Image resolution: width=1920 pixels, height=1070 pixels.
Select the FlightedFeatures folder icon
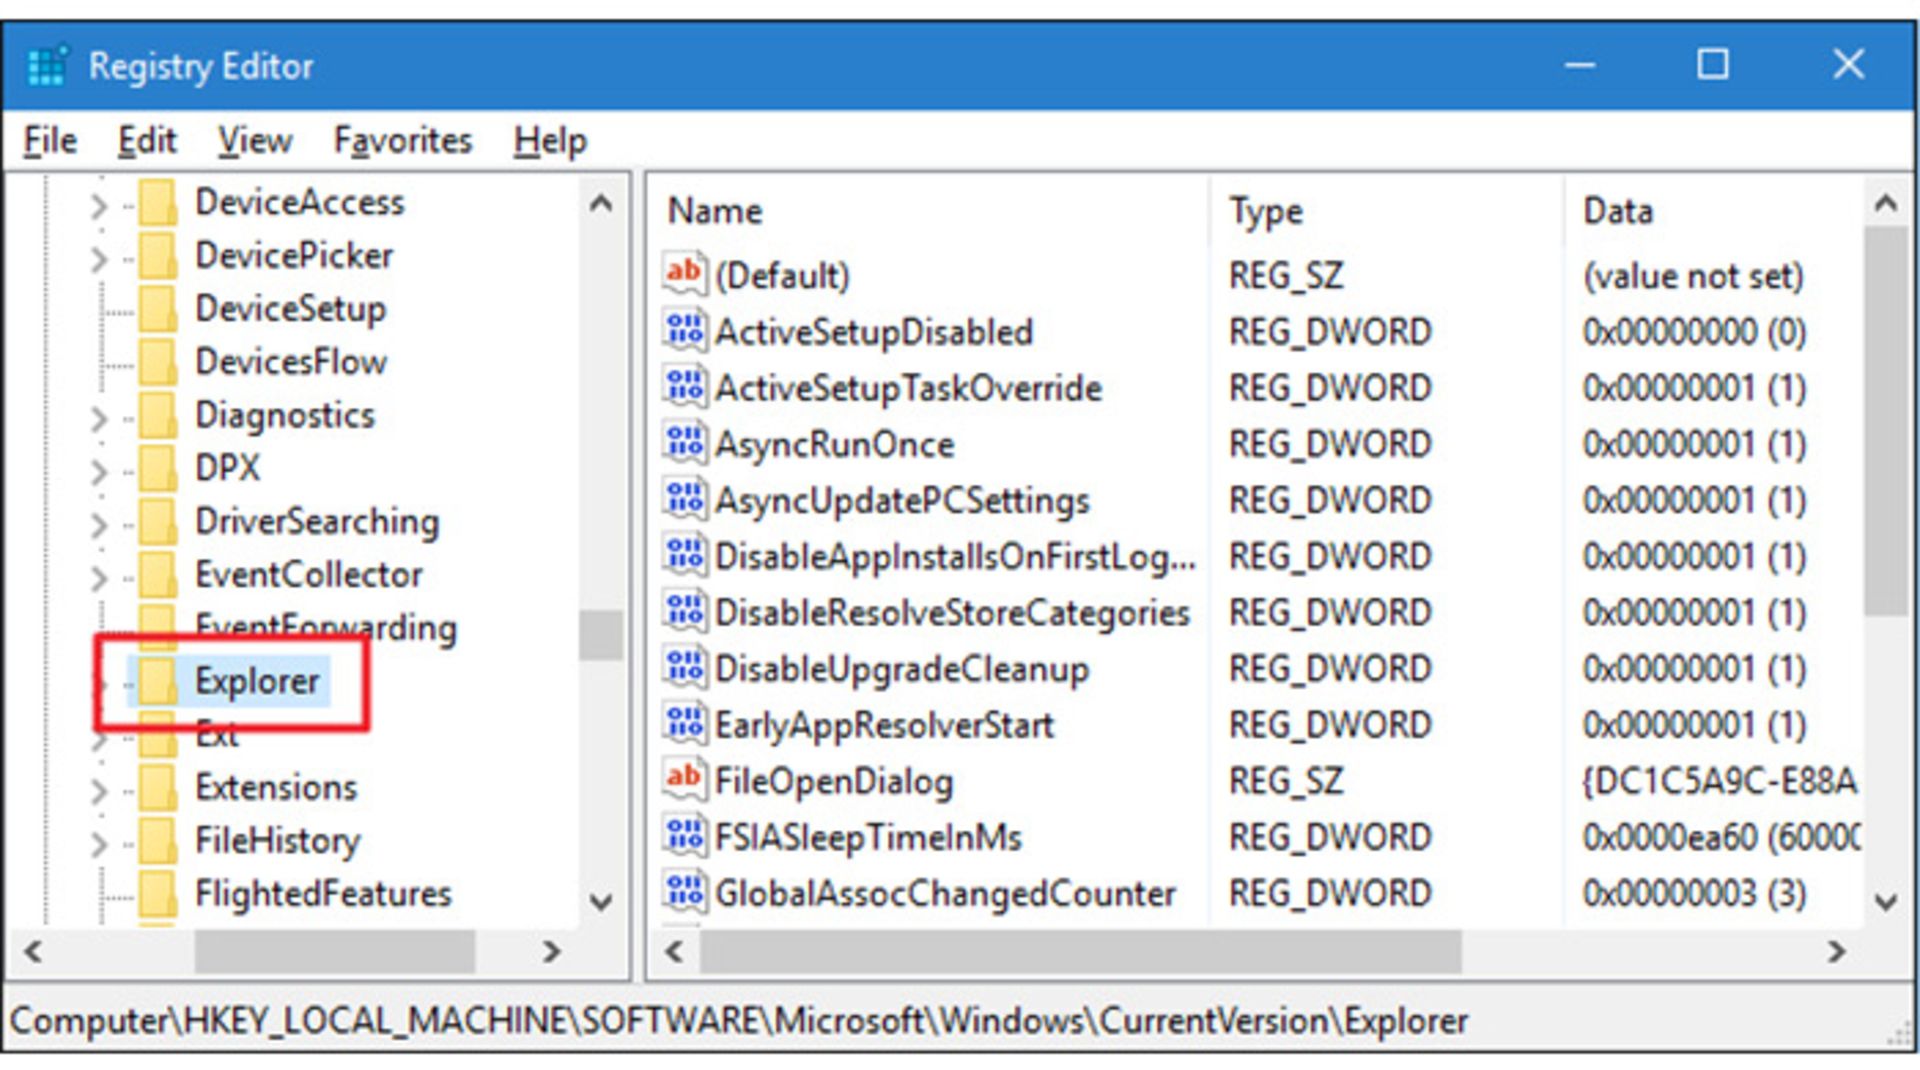point(157,894)
